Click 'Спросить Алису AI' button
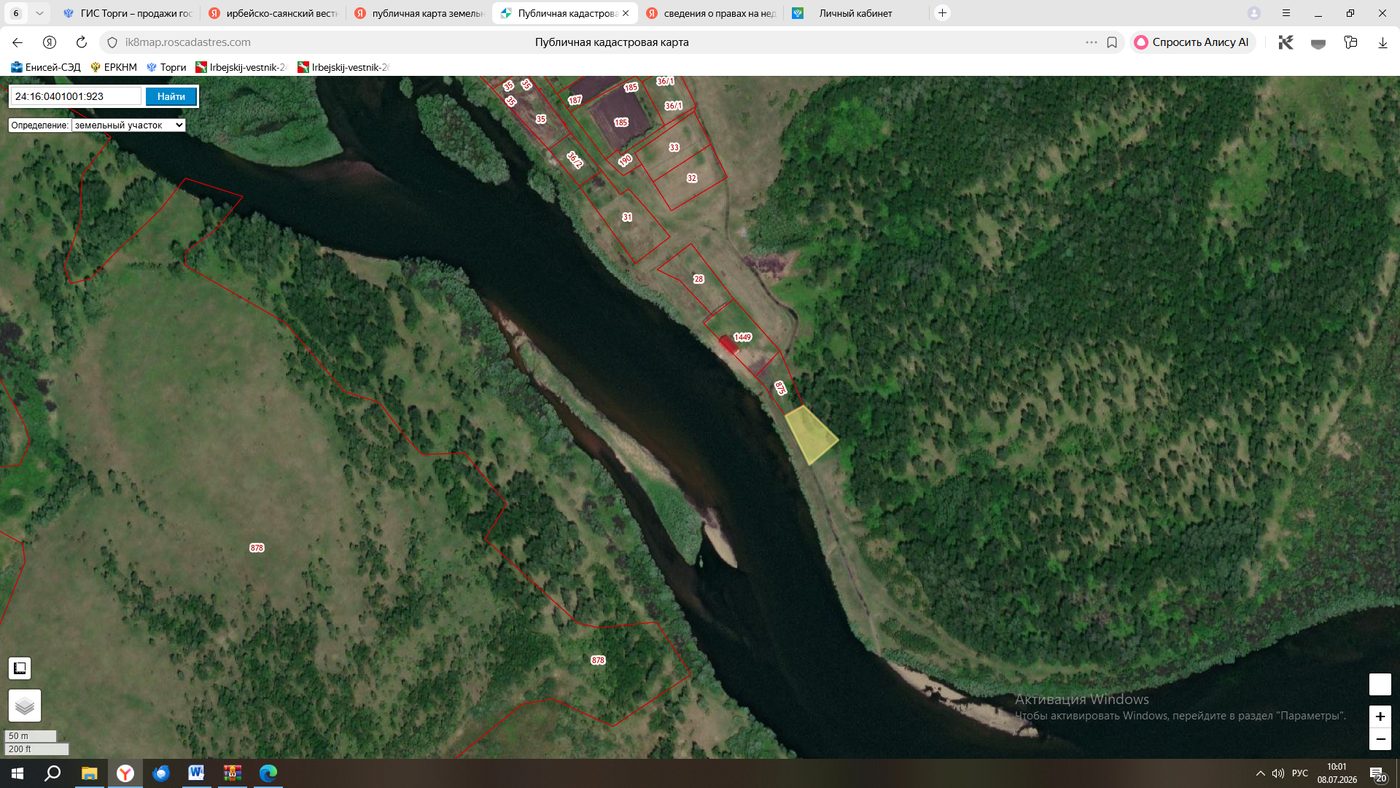The image size is (1400, 788). (1193, 43)
